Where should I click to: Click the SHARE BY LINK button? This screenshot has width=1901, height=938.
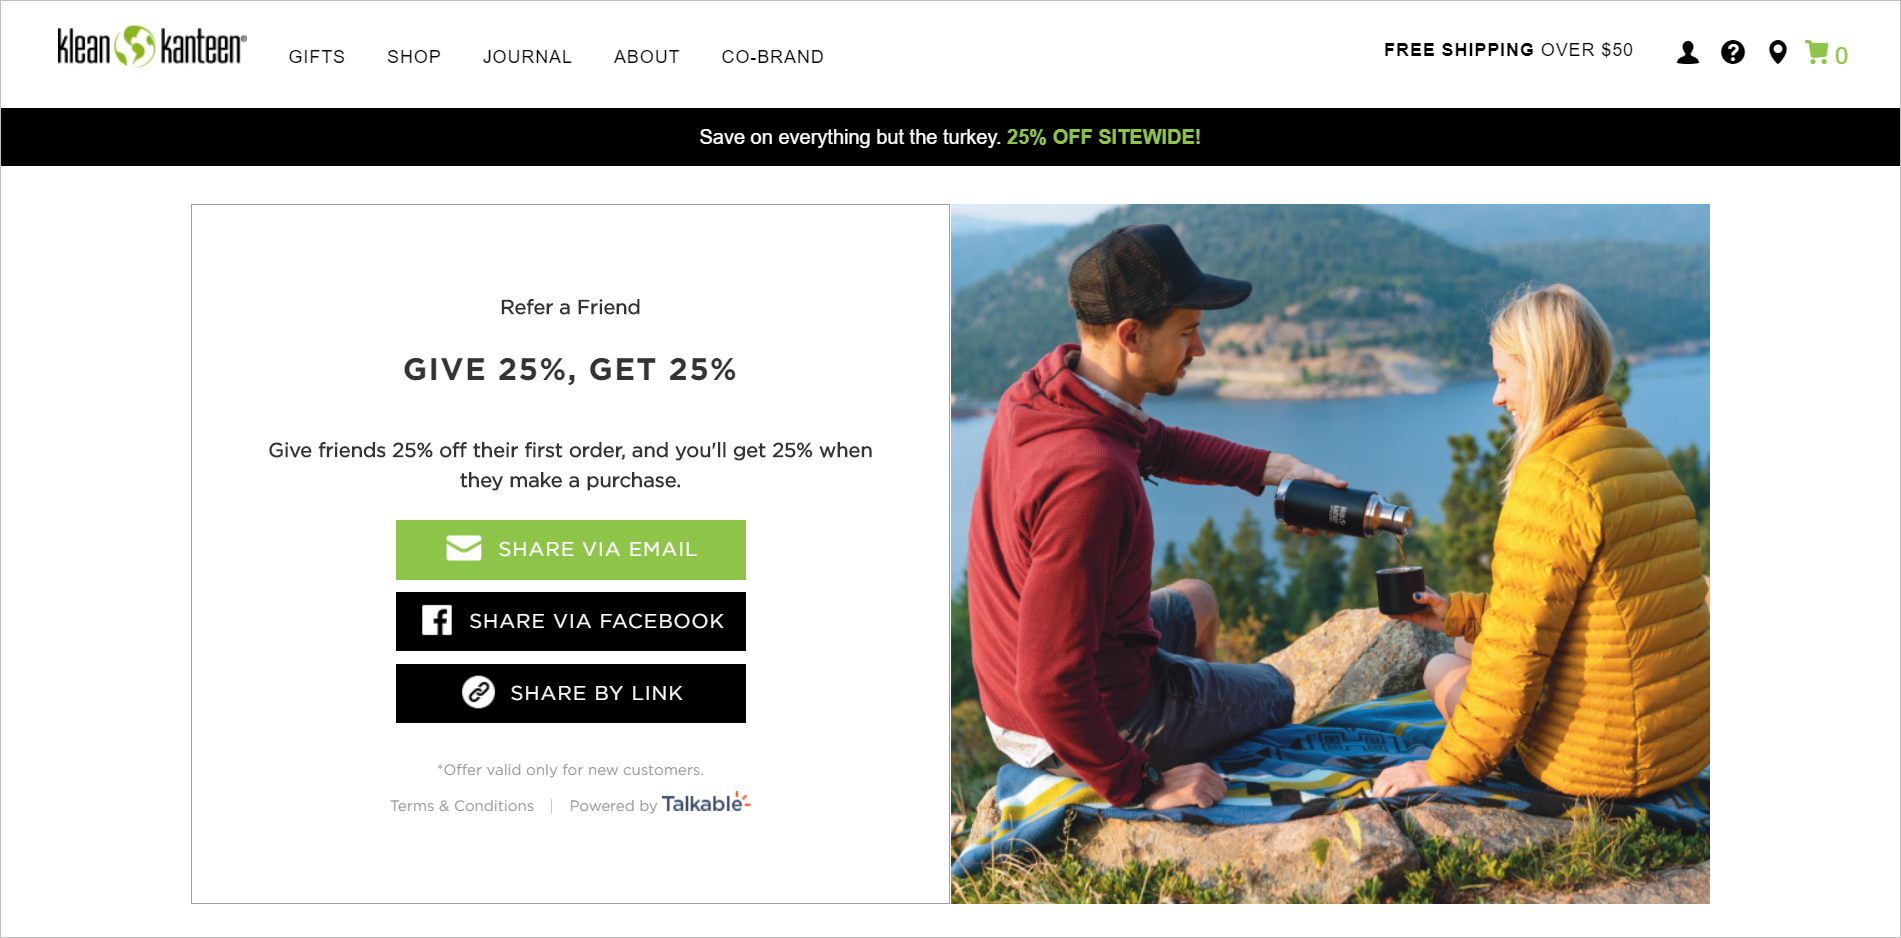coord(570,693)
